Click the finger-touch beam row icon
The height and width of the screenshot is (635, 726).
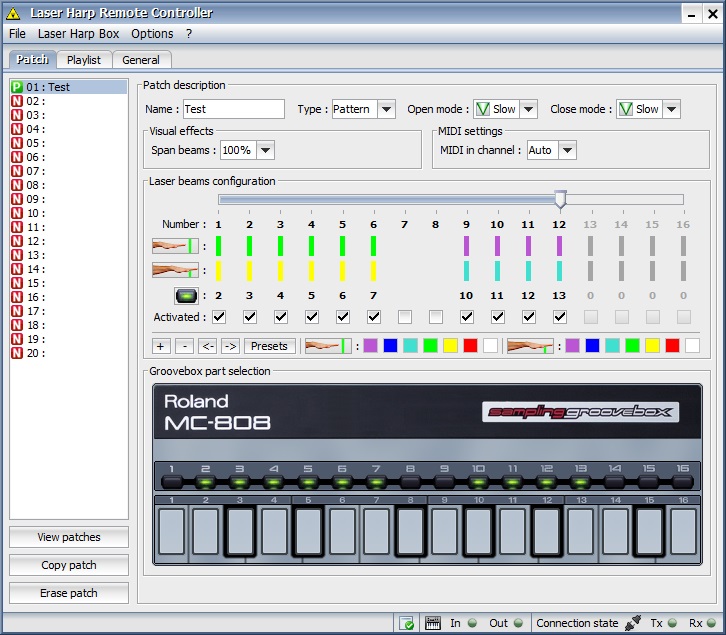click(x=175, y=270)
